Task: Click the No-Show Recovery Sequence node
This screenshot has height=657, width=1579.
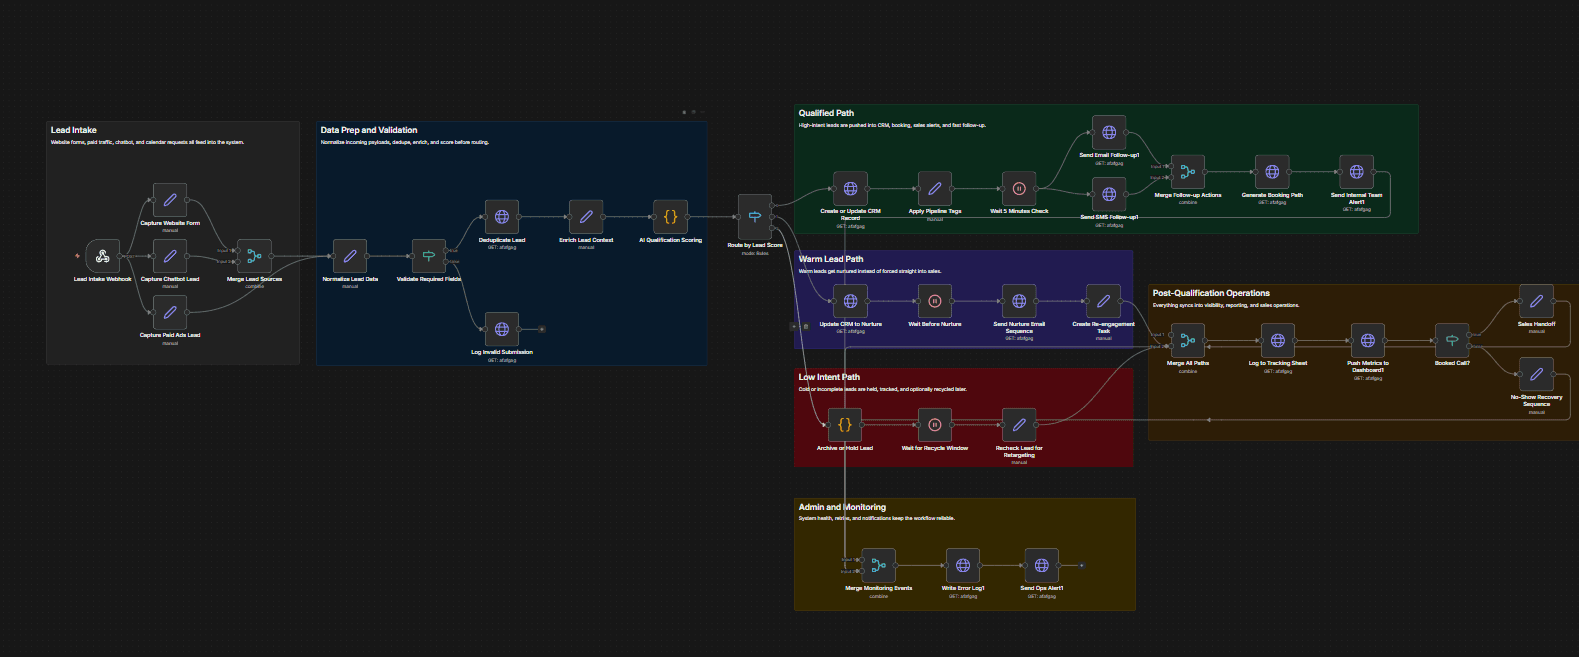Action: click(1536, 374)
